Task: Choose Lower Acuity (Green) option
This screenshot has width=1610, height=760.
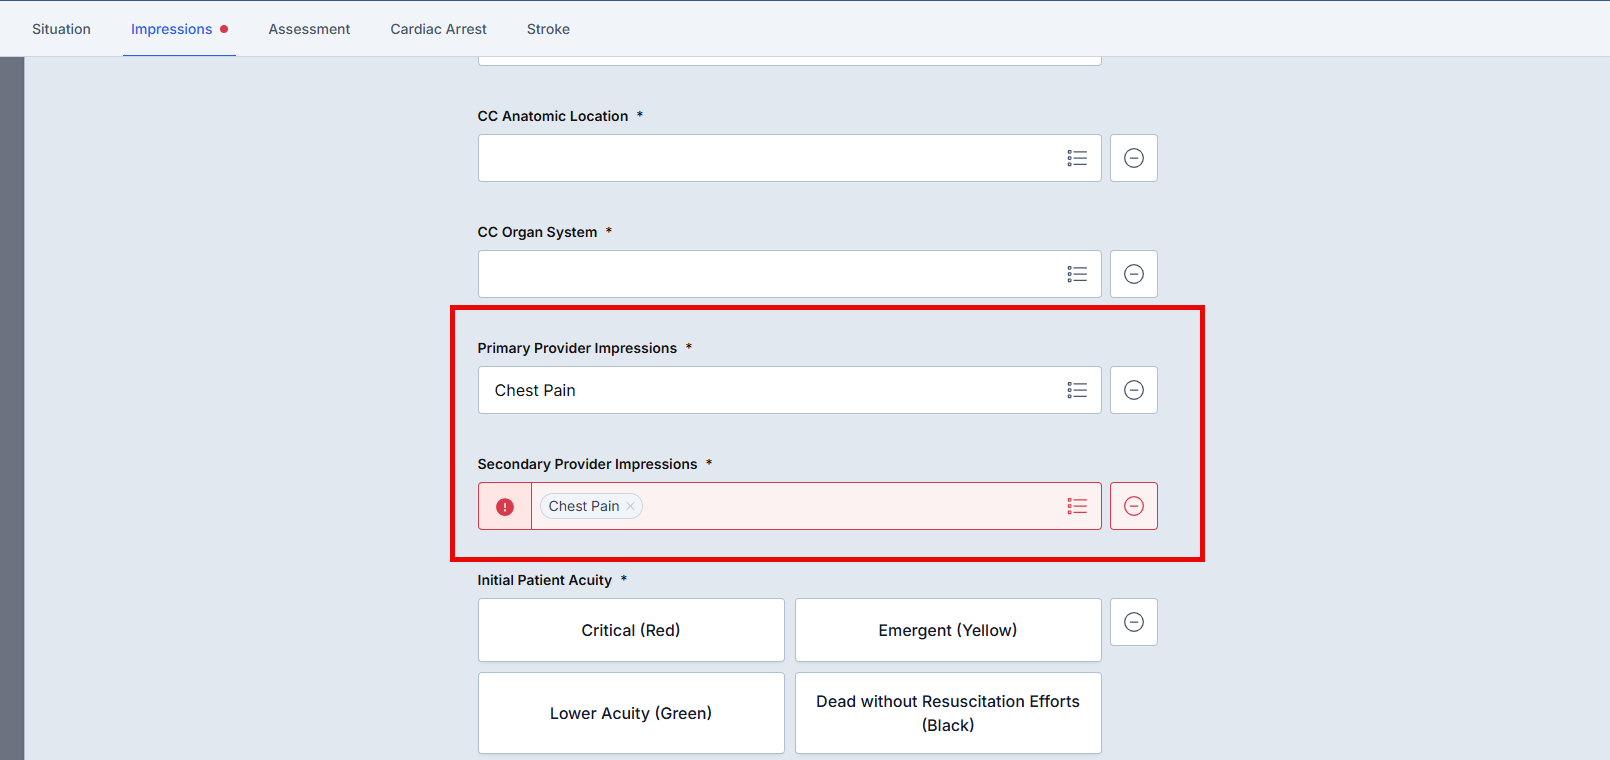Action: click(x=631, y=713)
